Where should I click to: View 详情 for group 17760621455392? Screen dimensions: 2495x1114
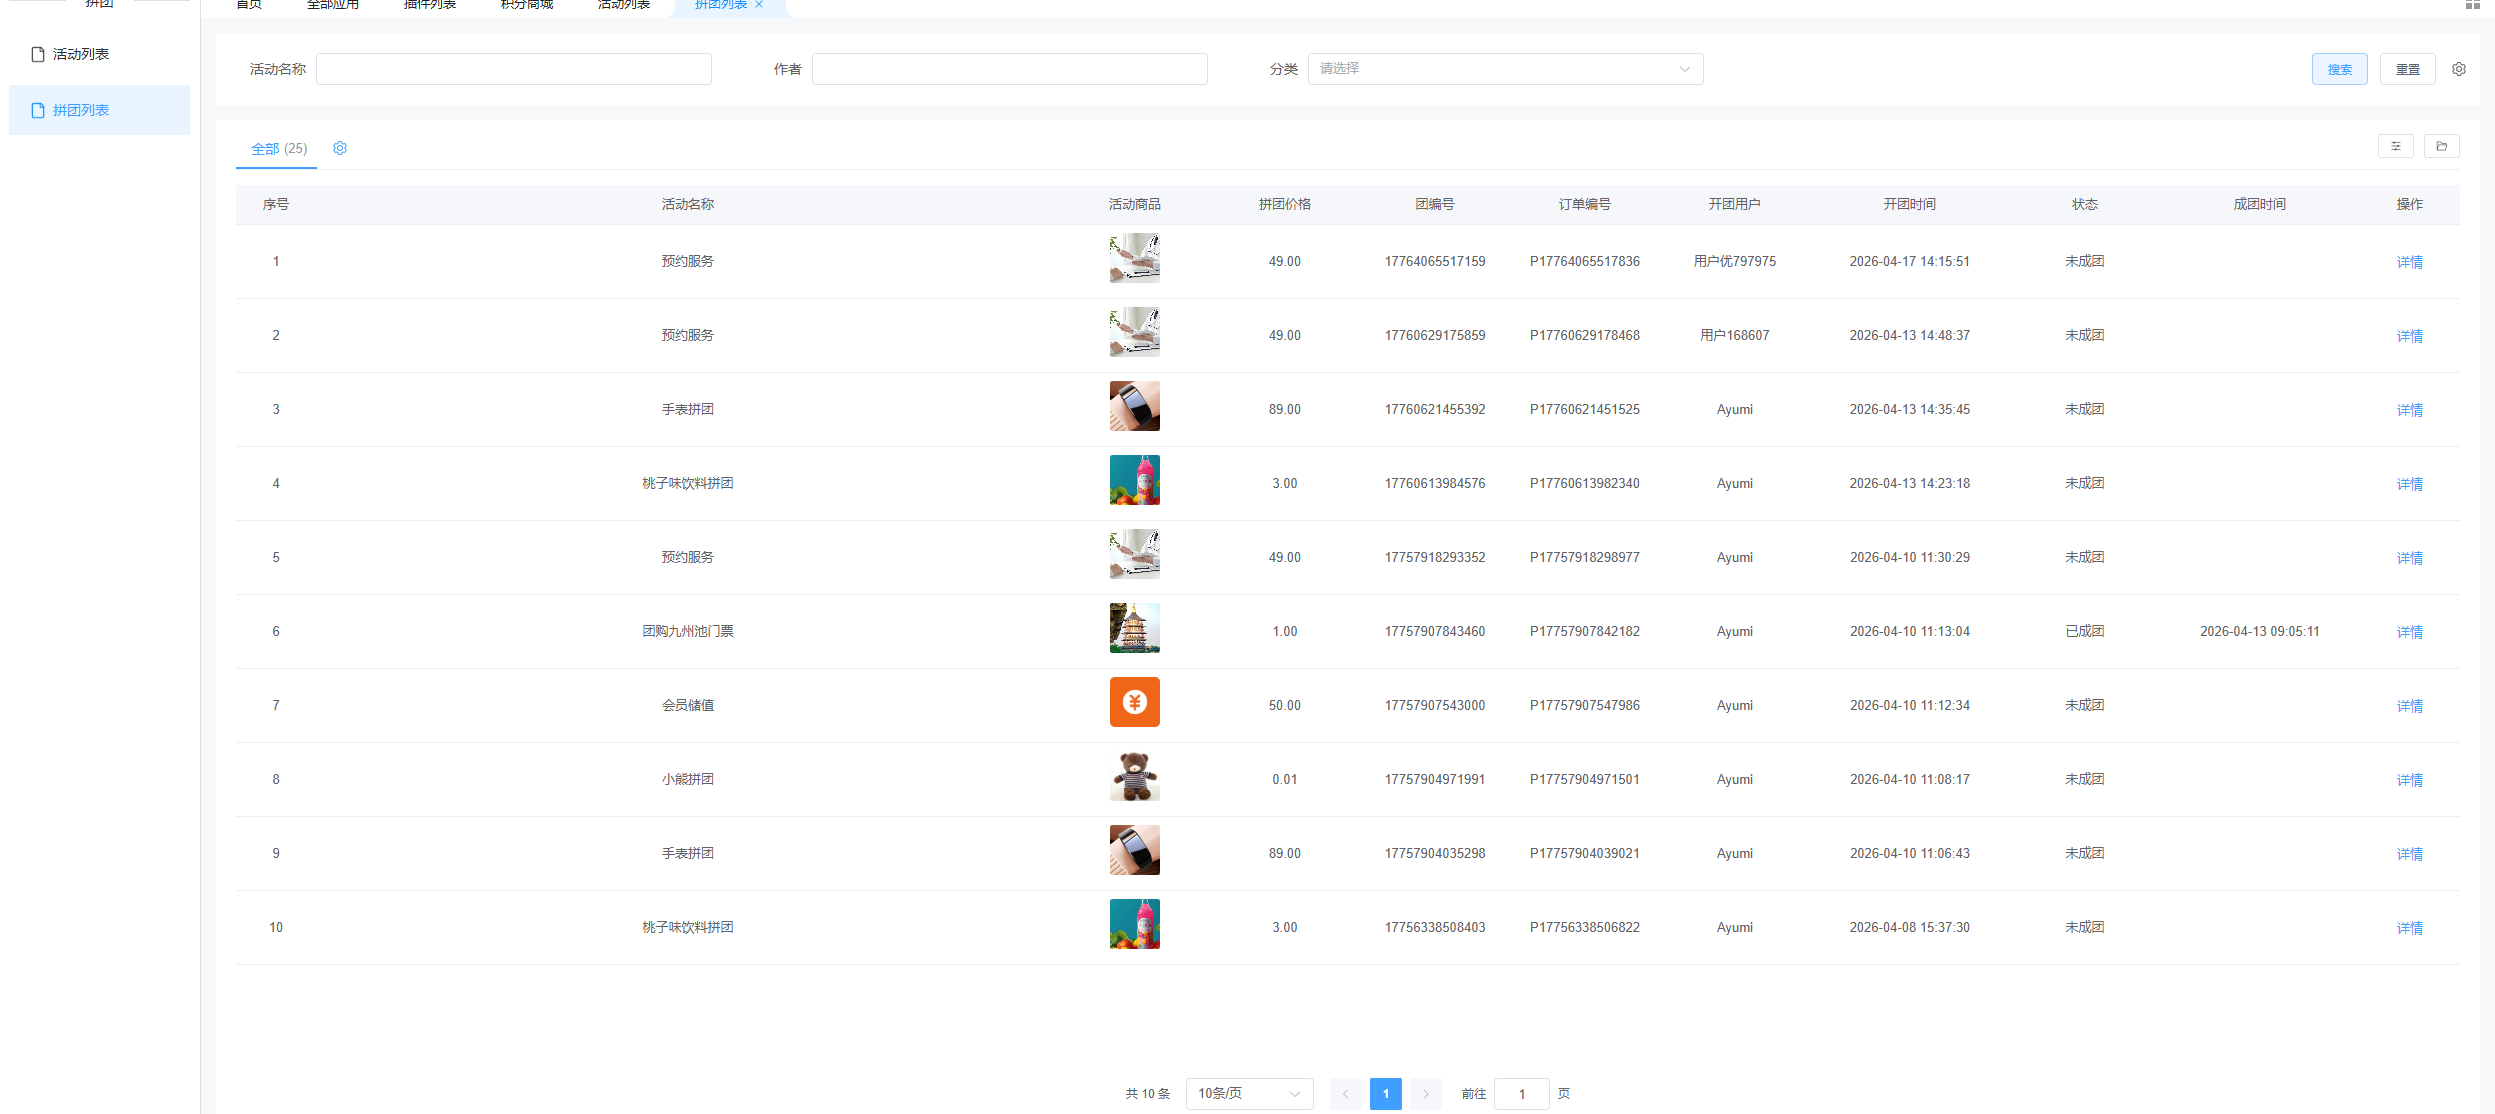2410,410
